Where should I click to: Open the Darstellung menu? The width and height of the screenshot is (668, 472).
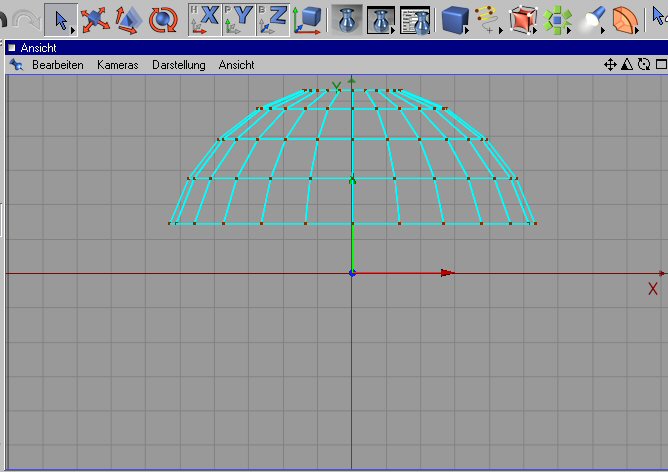pyautogui.click(x=178, y=65)
